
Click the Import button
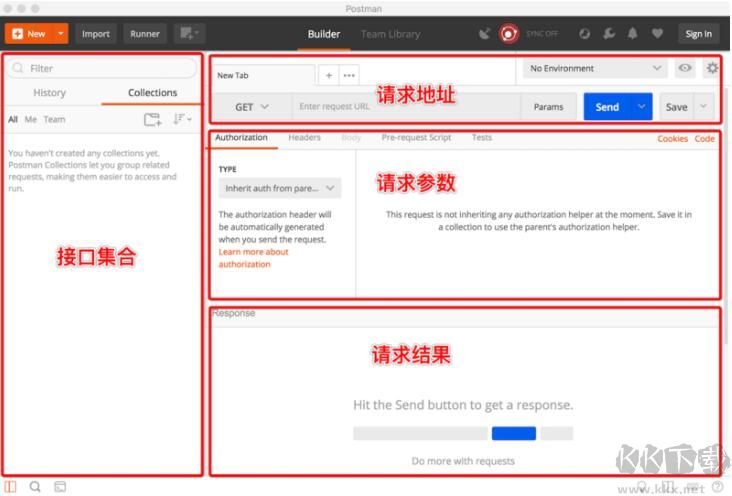click(x=96, y=34)
